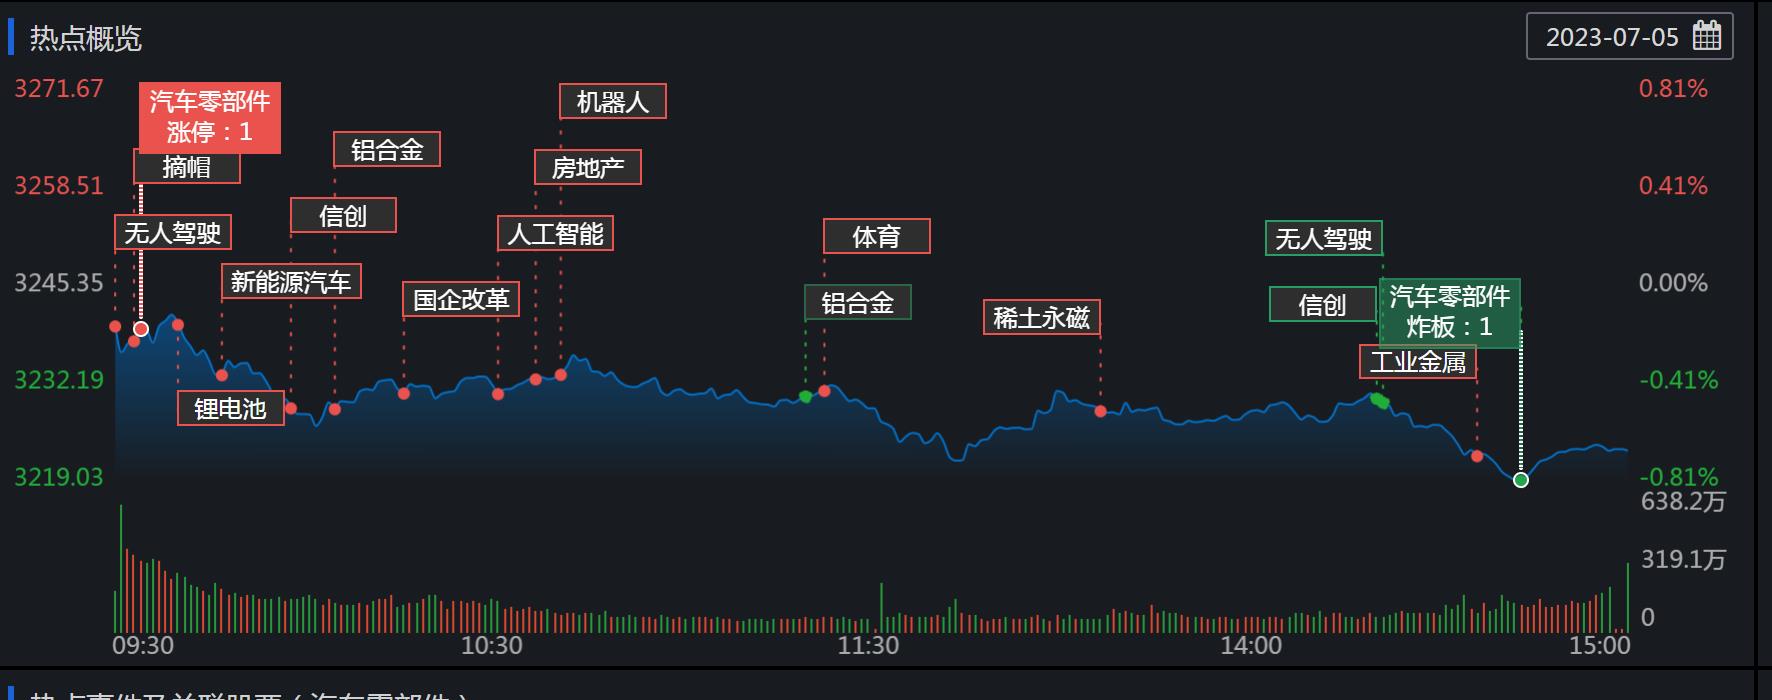Select the red-bordered 信创 label

click(x=343, y=216)
